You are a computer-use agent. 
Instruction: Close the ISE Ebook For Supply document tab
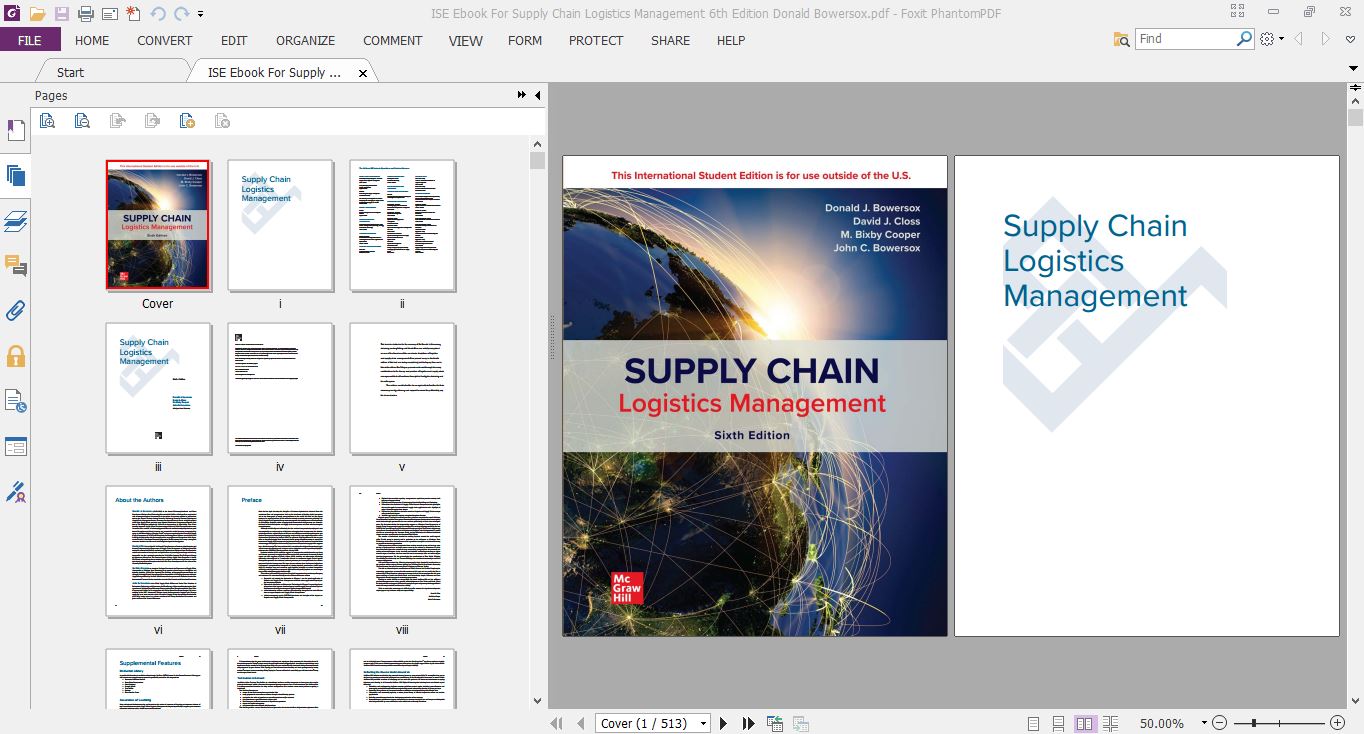click(363, 73)
